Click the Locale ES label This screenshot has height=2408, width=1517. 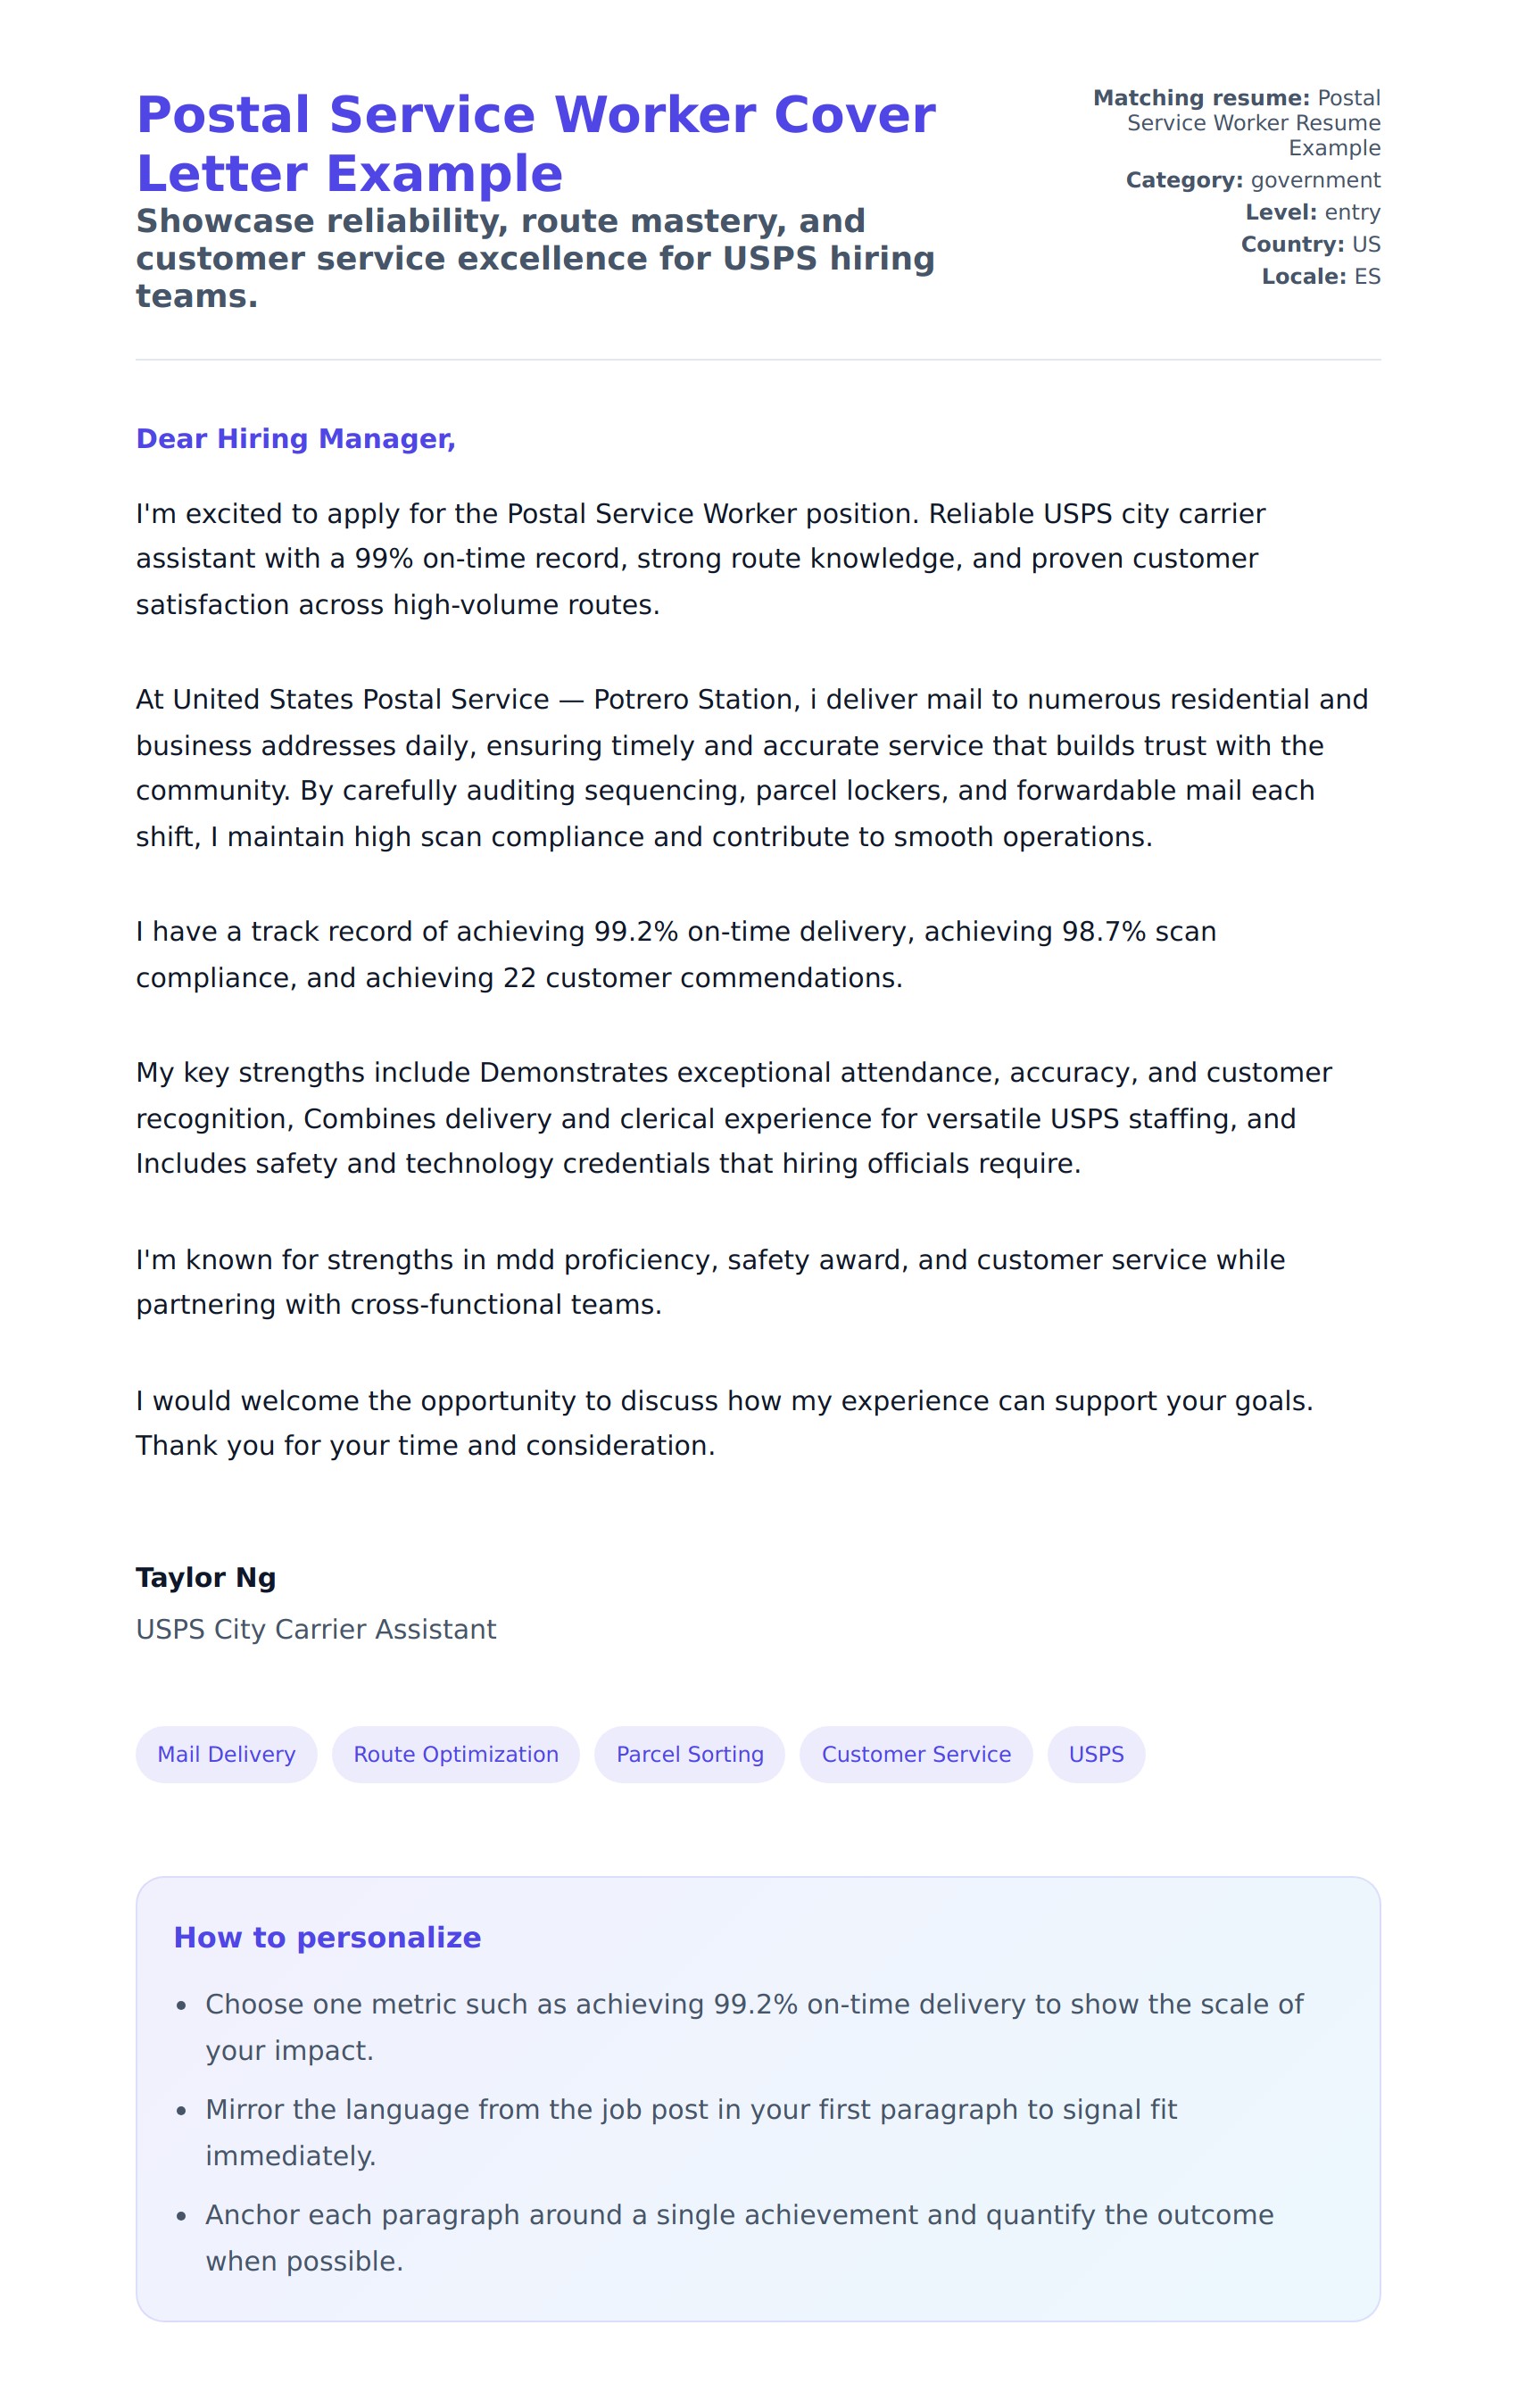point(1320,276)
